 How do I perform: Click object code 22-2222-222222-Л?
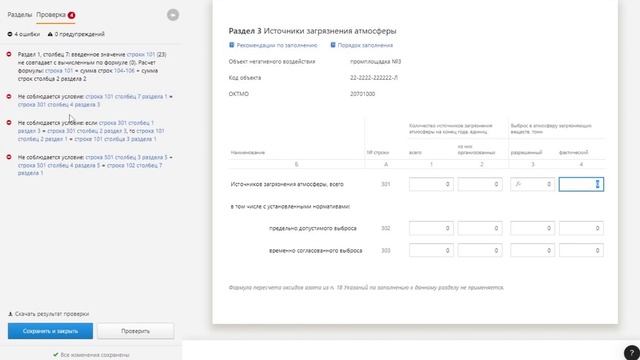click(x=374, y=78)
